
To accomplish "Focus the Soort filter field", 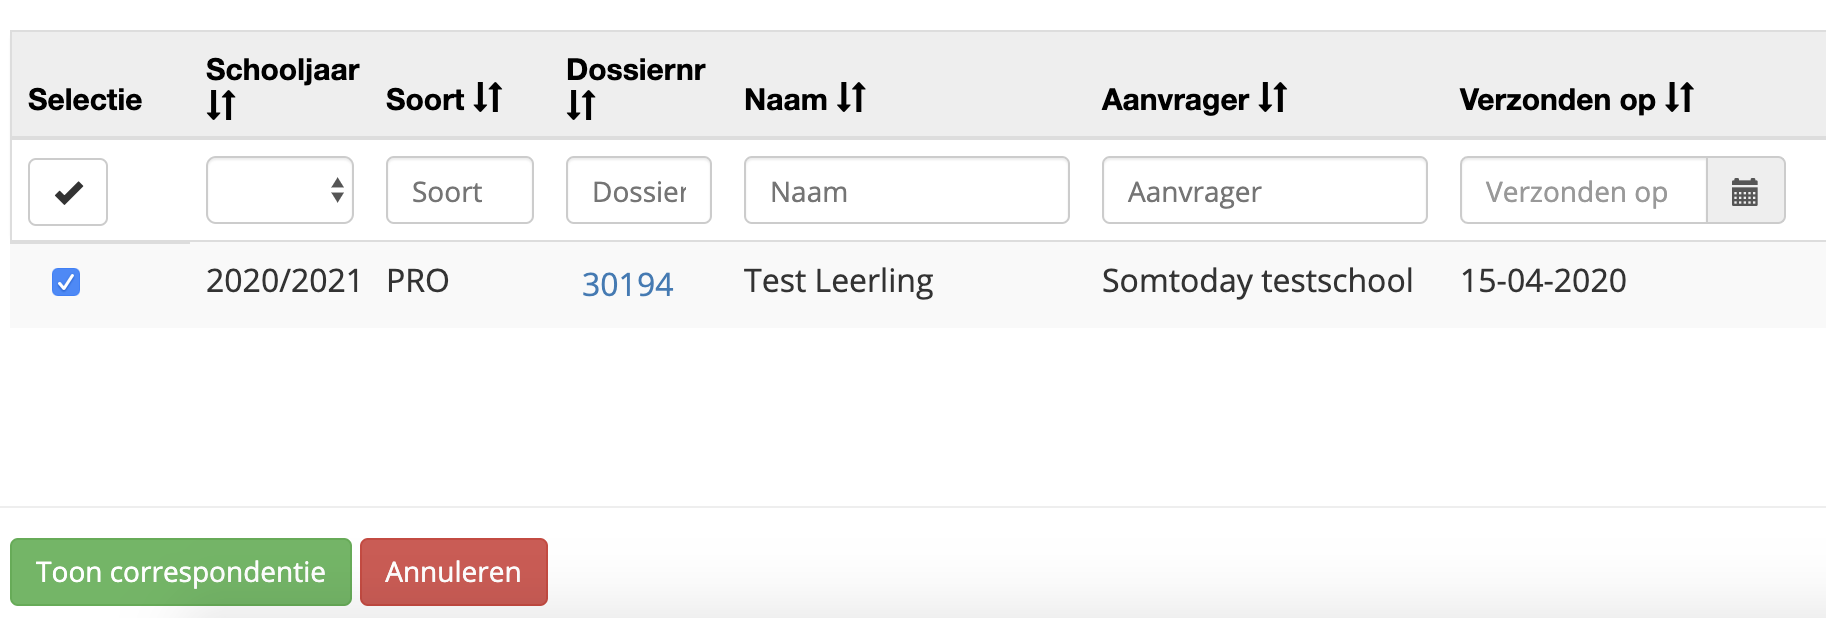I will pyautogui.click(x=459, y=190).
